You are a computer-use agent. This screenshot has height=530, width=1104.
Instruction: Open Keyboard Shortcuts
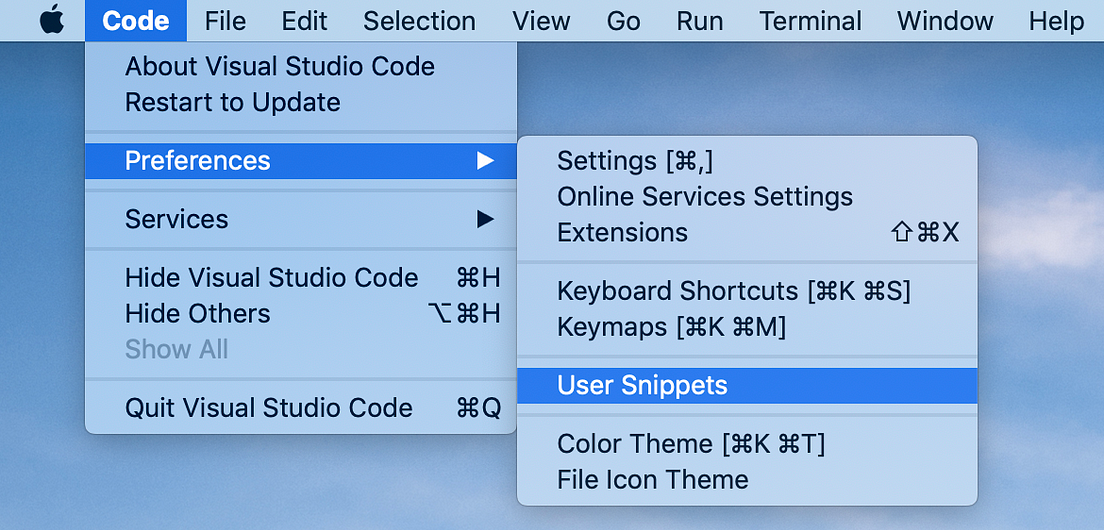tap(747, 291)
